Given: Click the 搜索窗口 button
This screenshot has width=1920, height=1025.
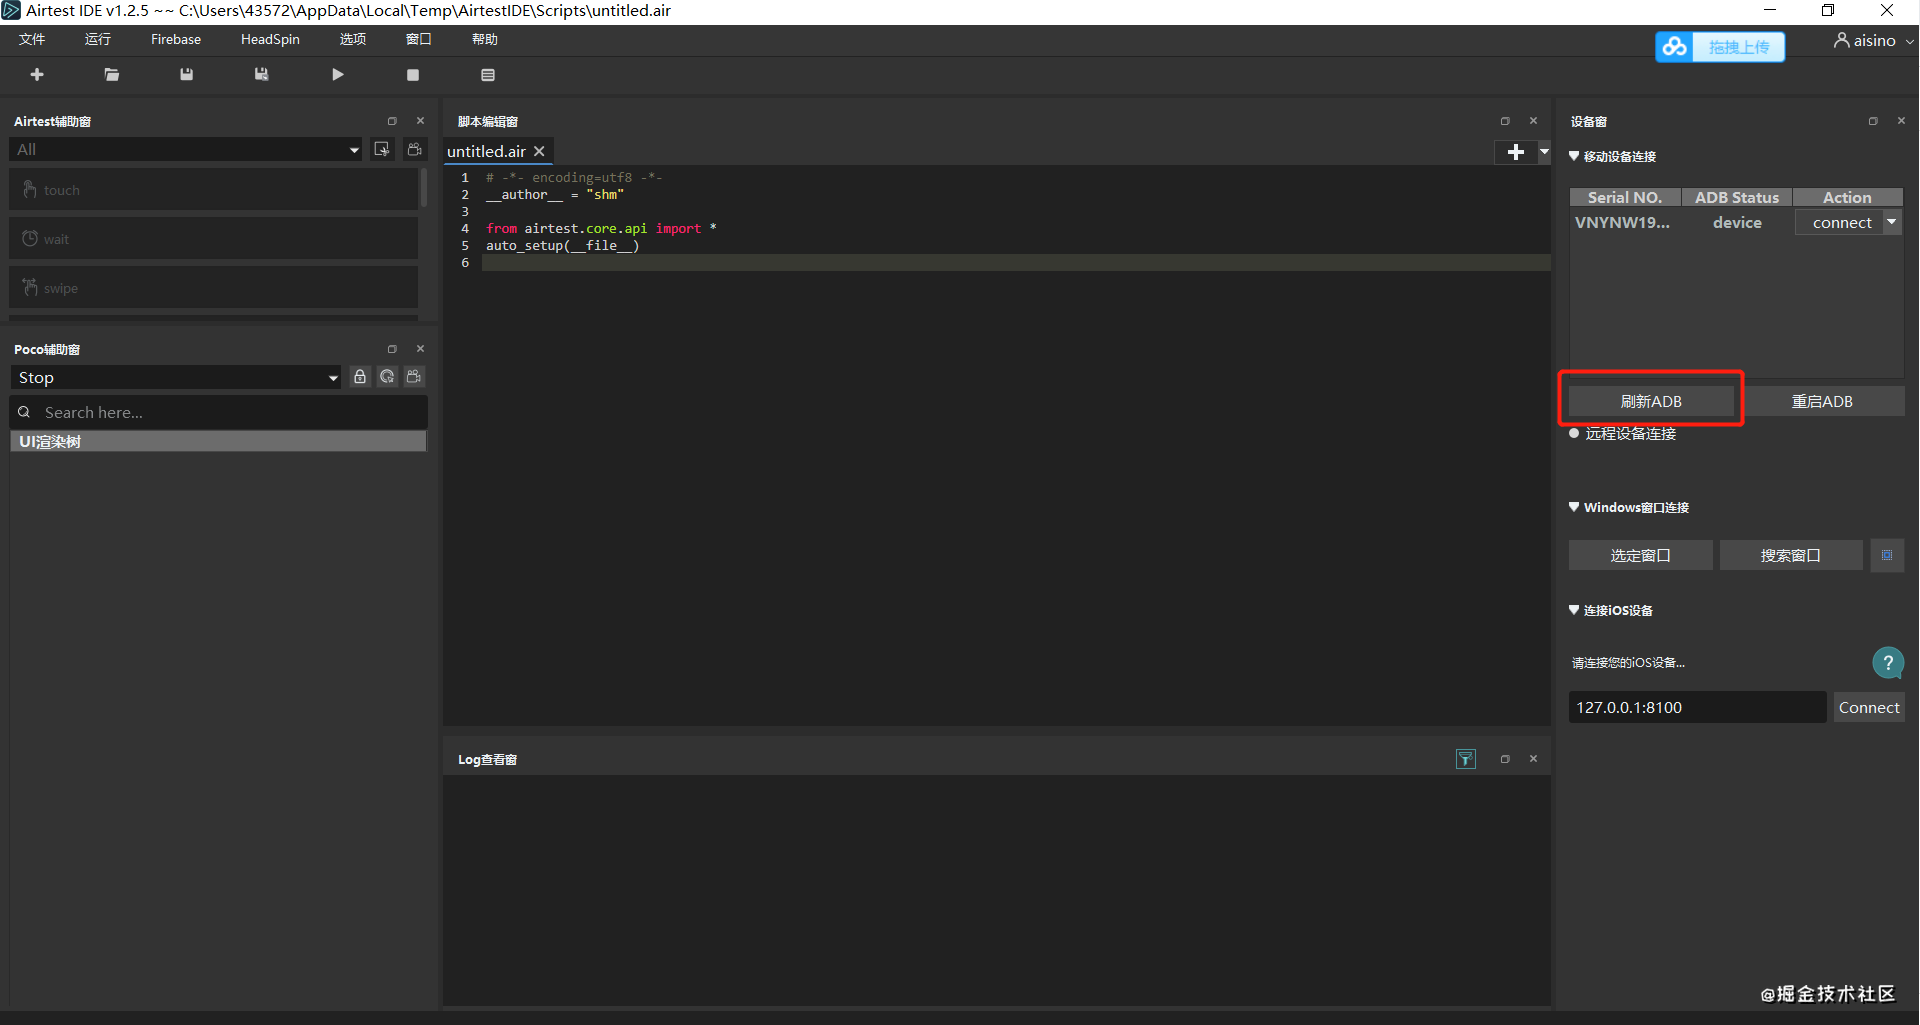Looking at the screenshot, I should point(1791,555).
